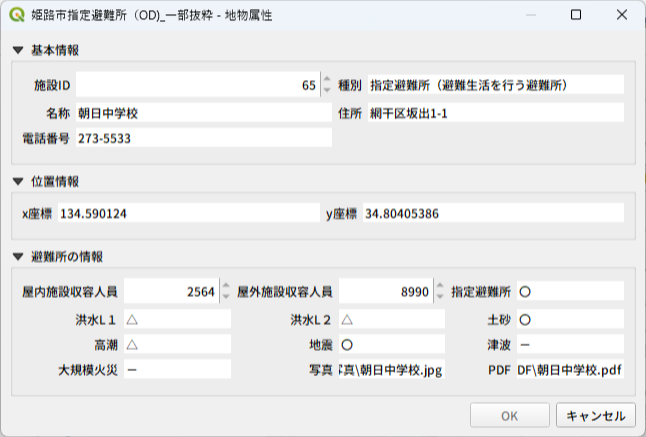Click the QGIS logo icon in title bar
The width and height of the screenshot is (646, 437).
coord(17,16)
